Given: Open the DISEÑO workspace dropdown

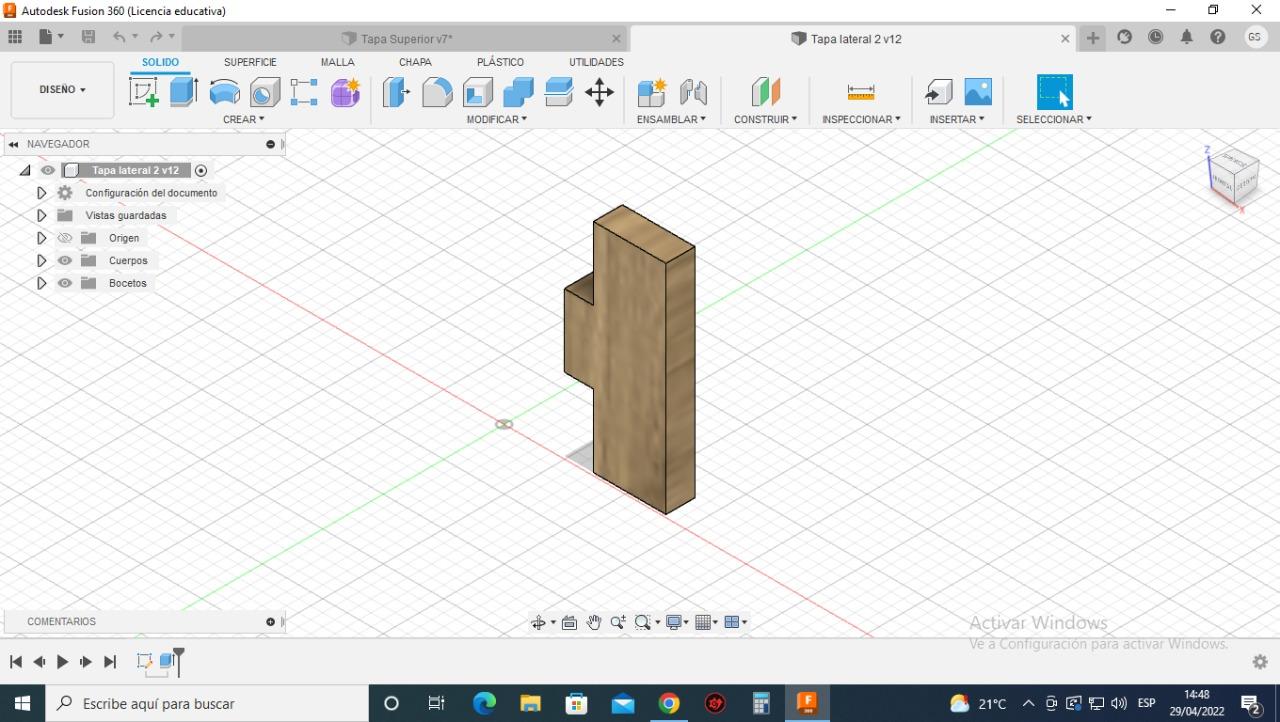Looking at the screenshot, I should [x=62, y=90].
